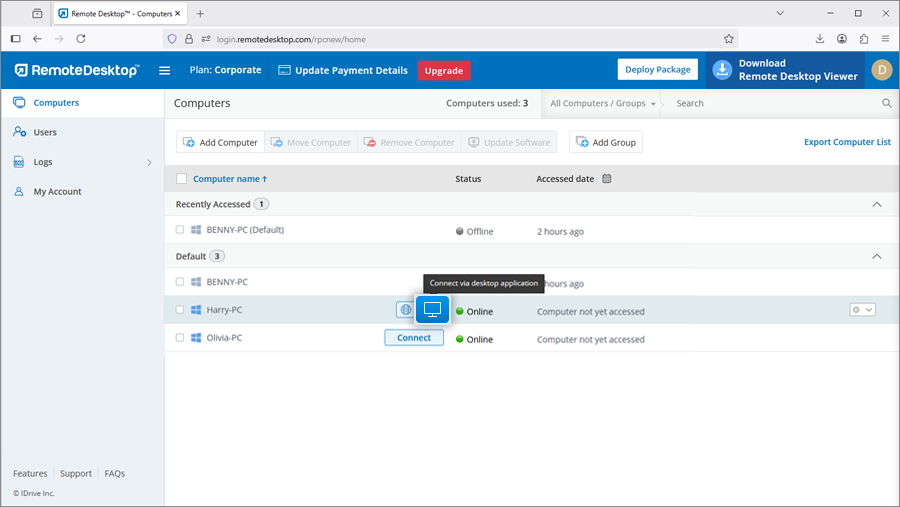Click the Connect button for Olivia-PC

pyautogui.click(x=414, y=338)
